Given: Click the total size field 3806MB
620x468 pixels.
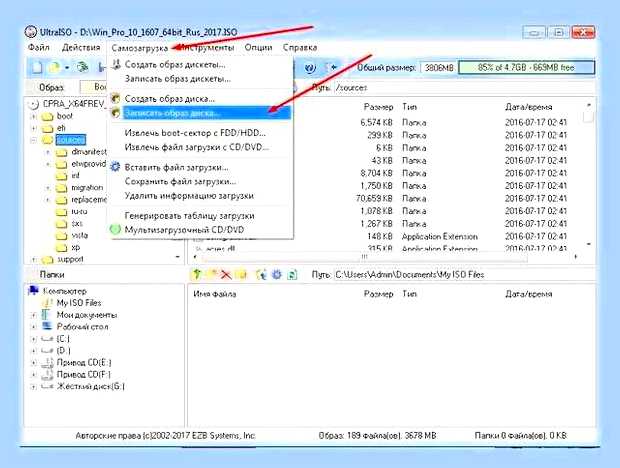Looking at the screenshot, I should 439,68.
